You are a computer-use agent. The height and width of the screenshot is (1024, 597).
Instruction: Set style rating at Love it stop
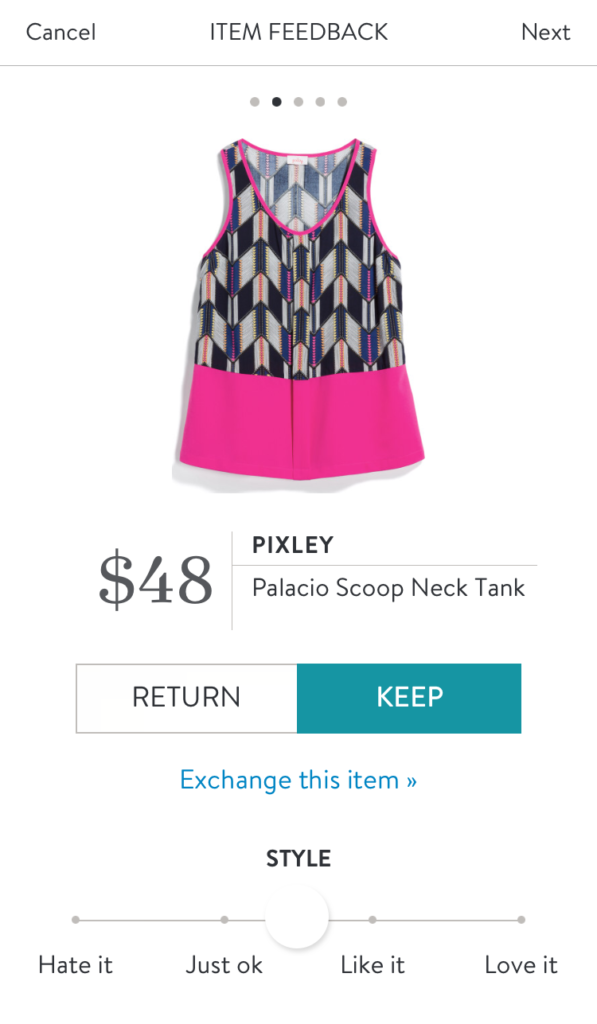pos(521,920)
